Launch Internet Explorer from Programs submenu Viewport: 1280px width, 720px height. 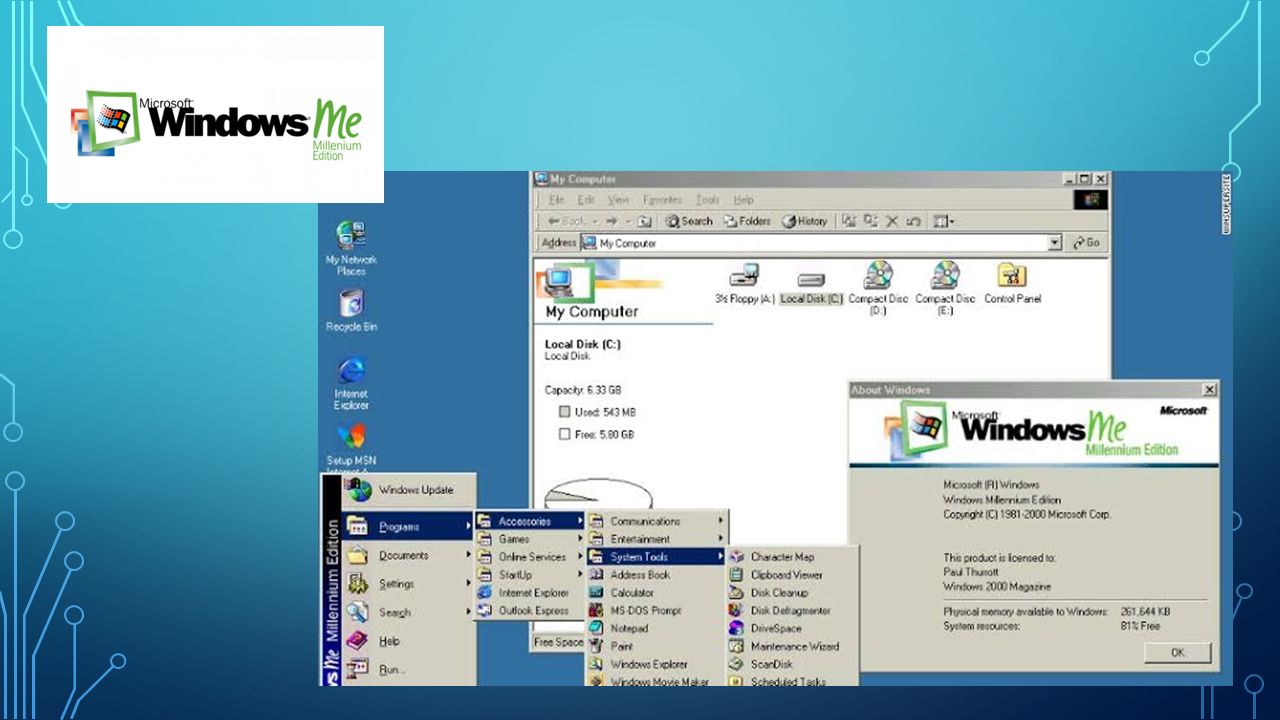(x=530, y=593)
